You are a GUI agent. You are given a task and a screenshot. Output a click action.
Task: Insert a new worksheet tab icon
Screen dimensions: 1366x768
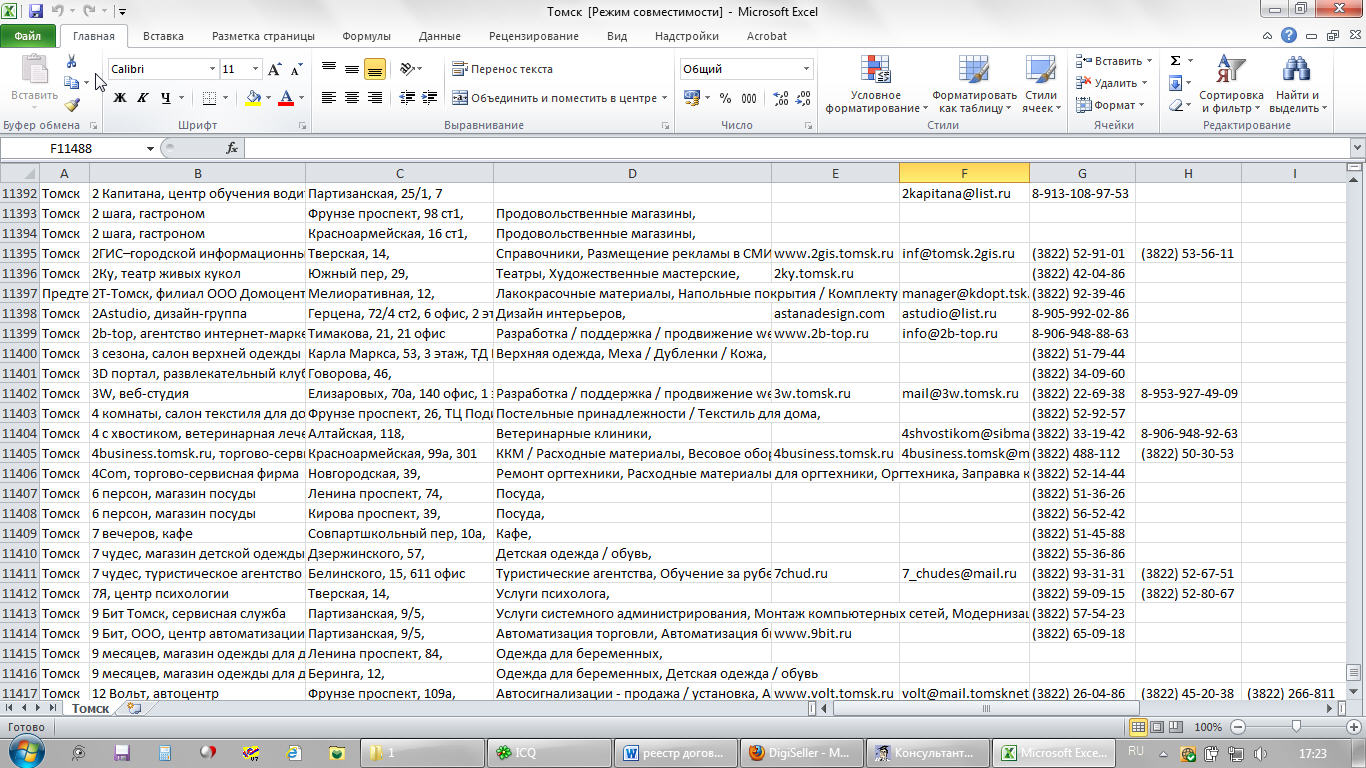pyautogui.click(x=134, y=708)
